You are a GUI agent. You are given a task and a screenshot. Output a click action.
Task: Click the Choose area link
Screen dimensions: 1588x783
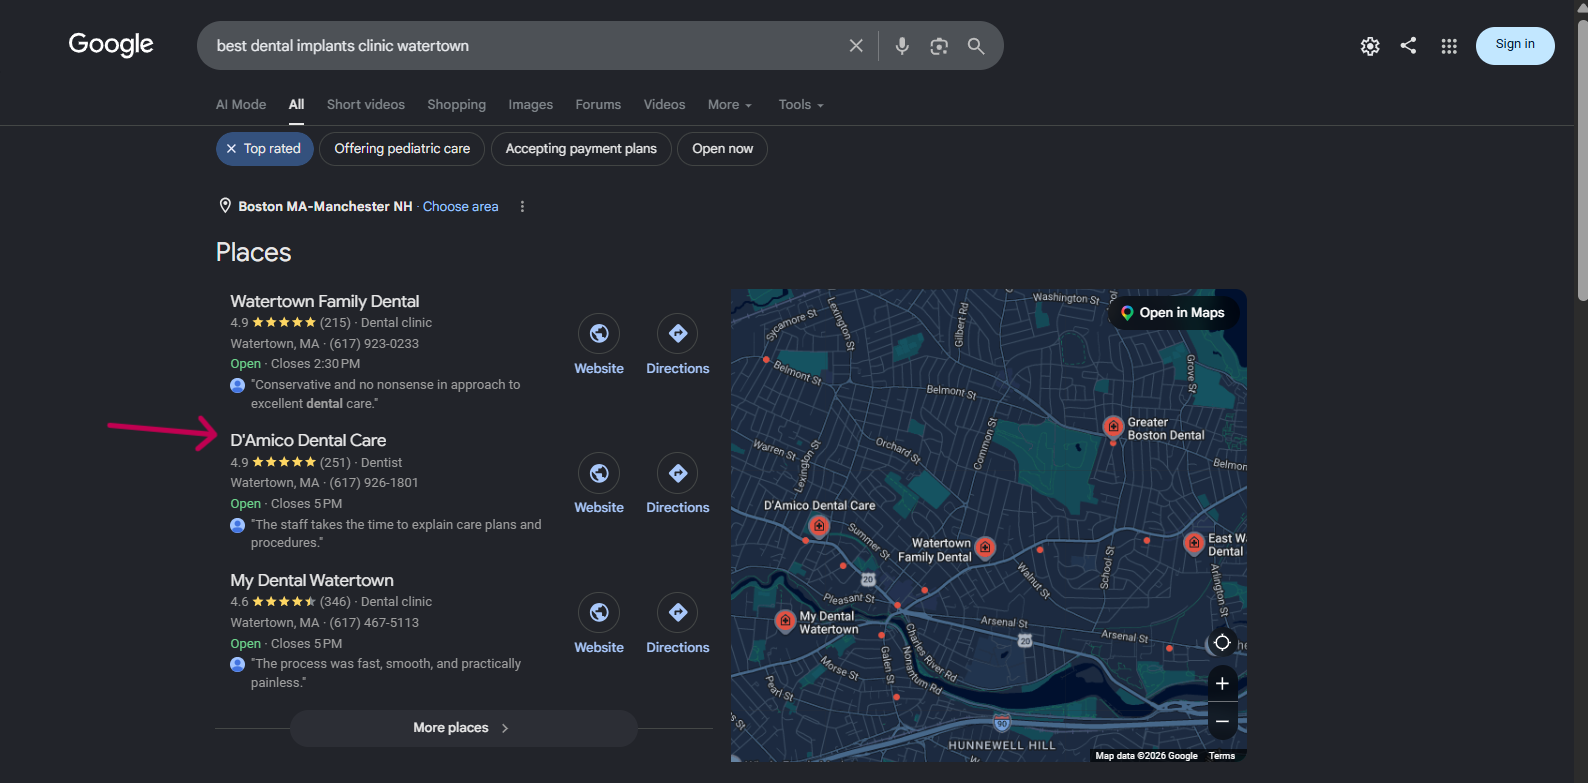click(460, 207)
